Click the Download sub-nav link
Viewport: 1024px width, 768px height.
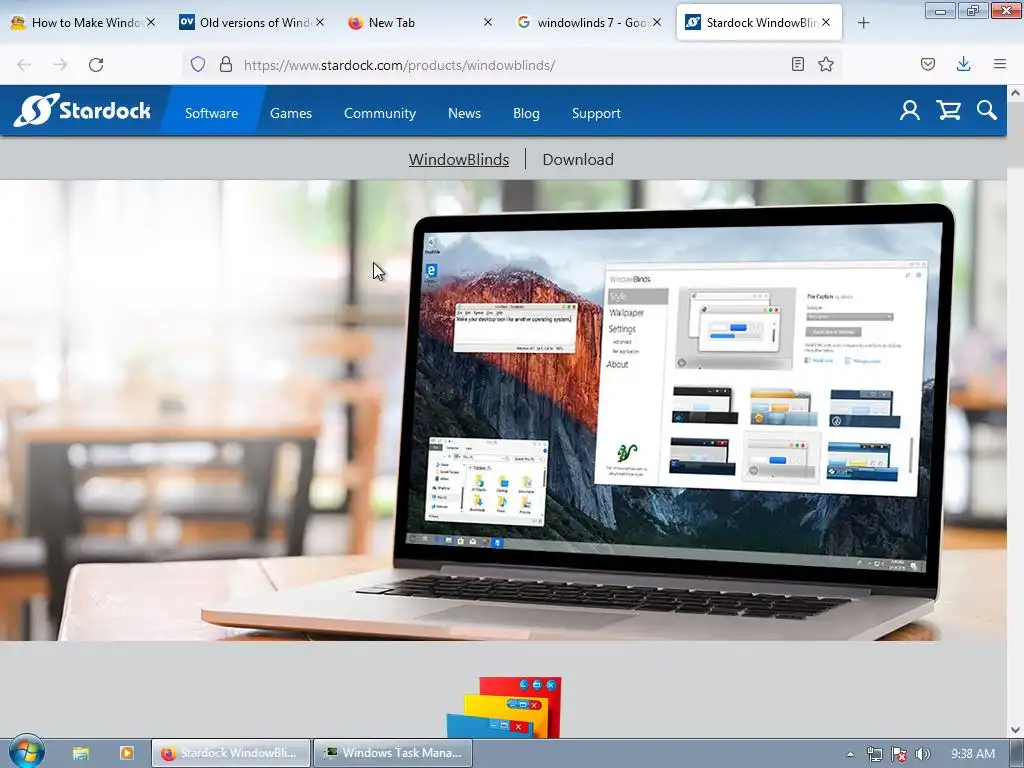click(578, 159)
